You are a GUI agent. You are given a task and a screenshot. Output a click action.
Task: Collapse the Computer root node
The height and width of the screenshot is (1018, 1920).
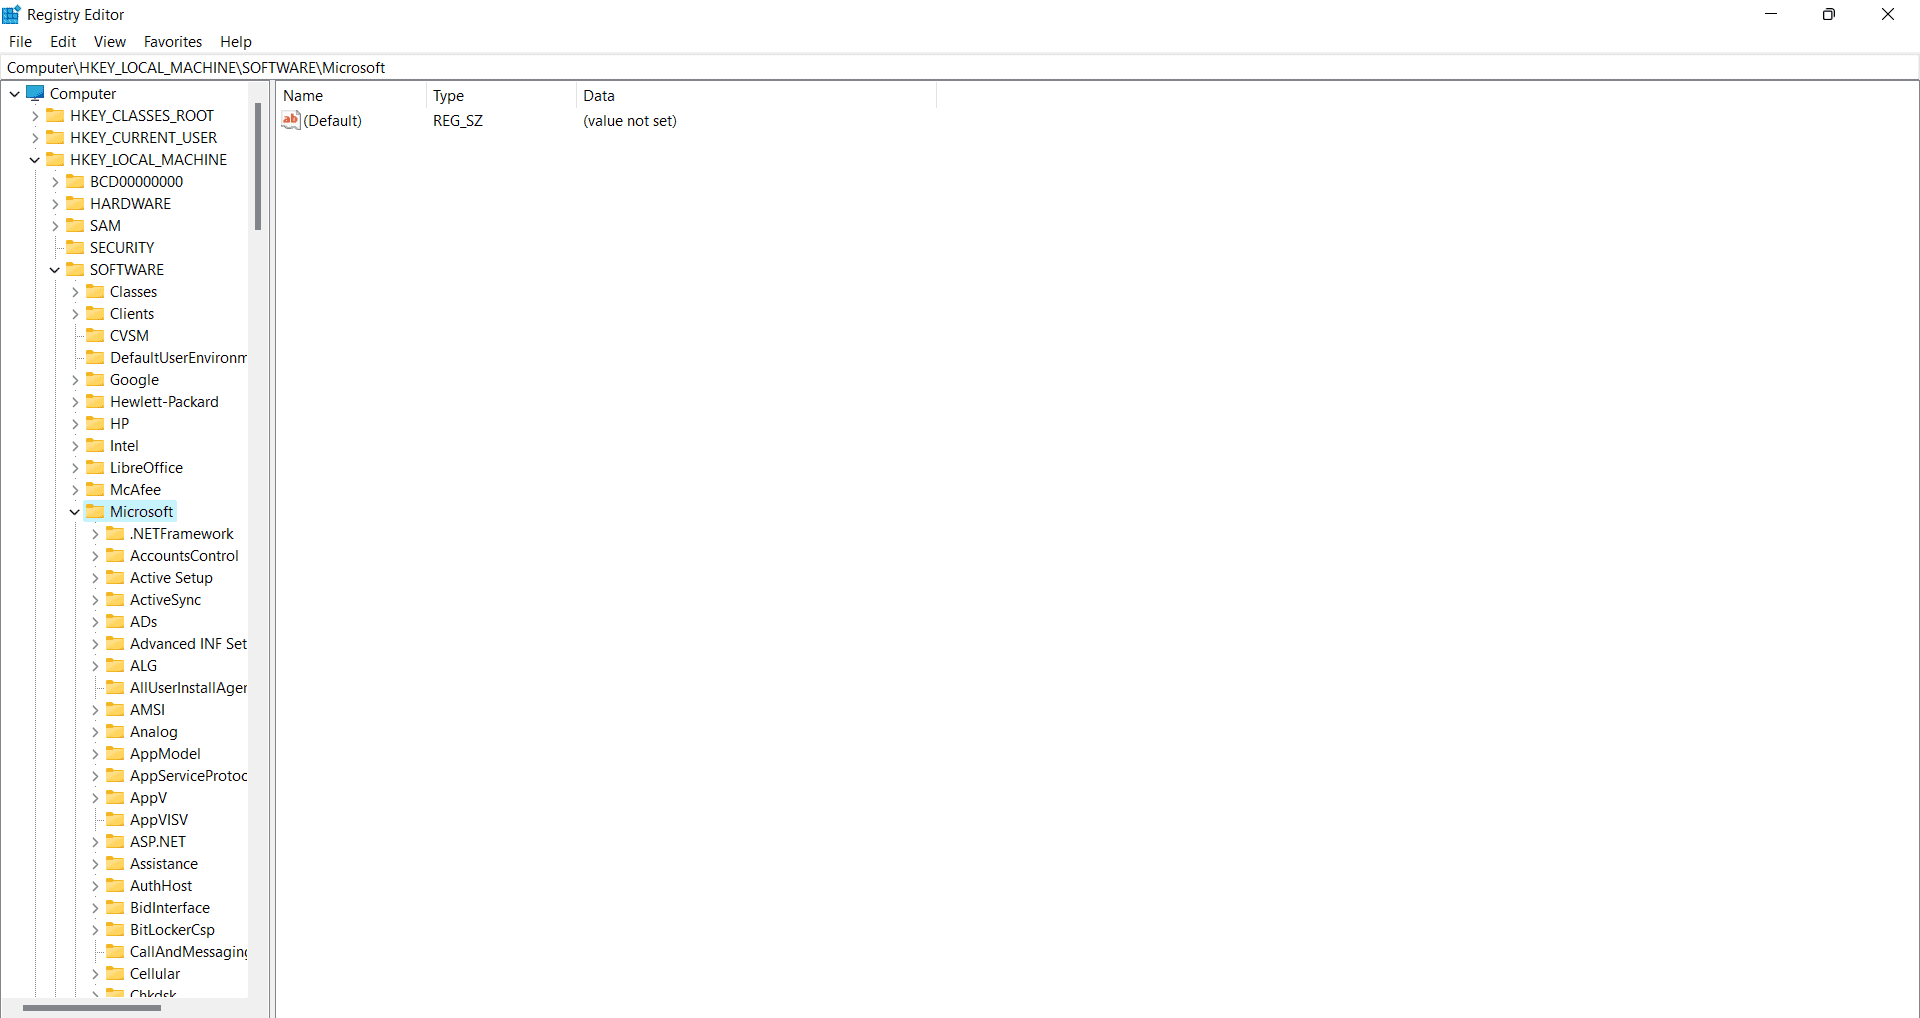(x=15, y=94)
